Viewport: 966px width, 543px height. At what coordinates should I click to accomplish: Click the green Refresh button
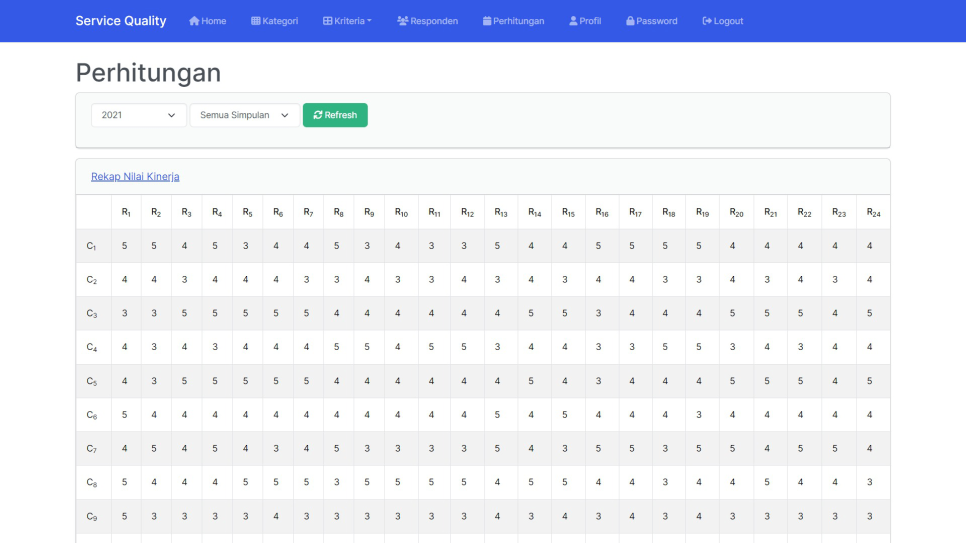[x=335, y=115]
